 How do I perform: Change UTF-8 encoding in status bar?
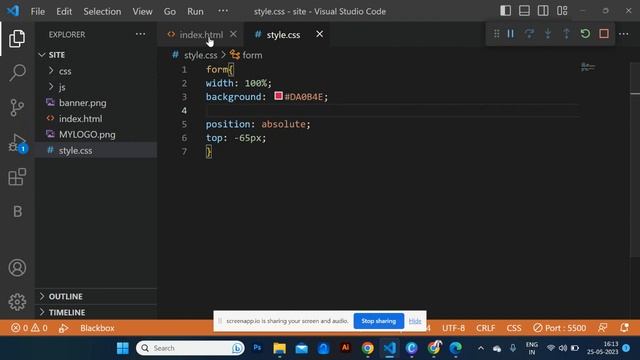(x=453, y=328)
